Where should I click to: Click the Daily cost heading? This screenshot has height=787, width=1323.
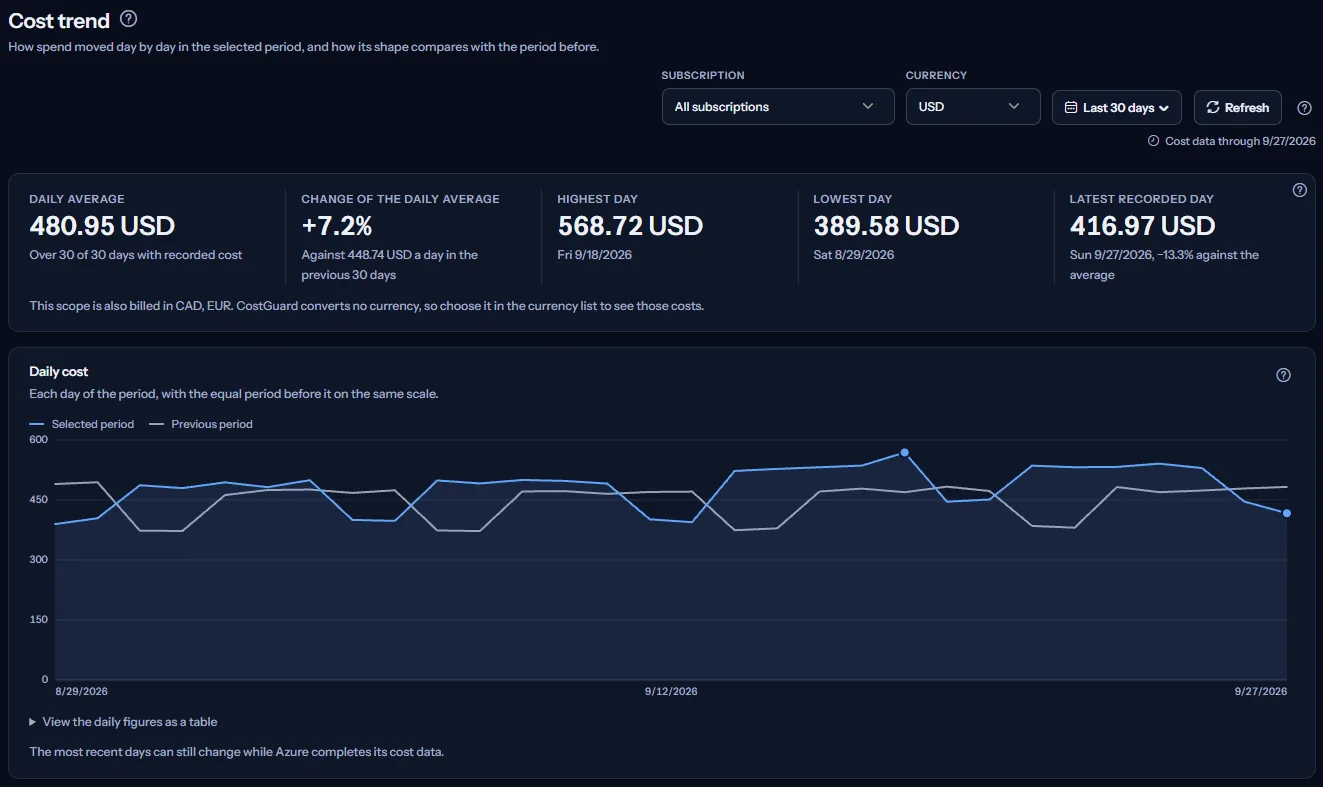[x=59, y=372]
